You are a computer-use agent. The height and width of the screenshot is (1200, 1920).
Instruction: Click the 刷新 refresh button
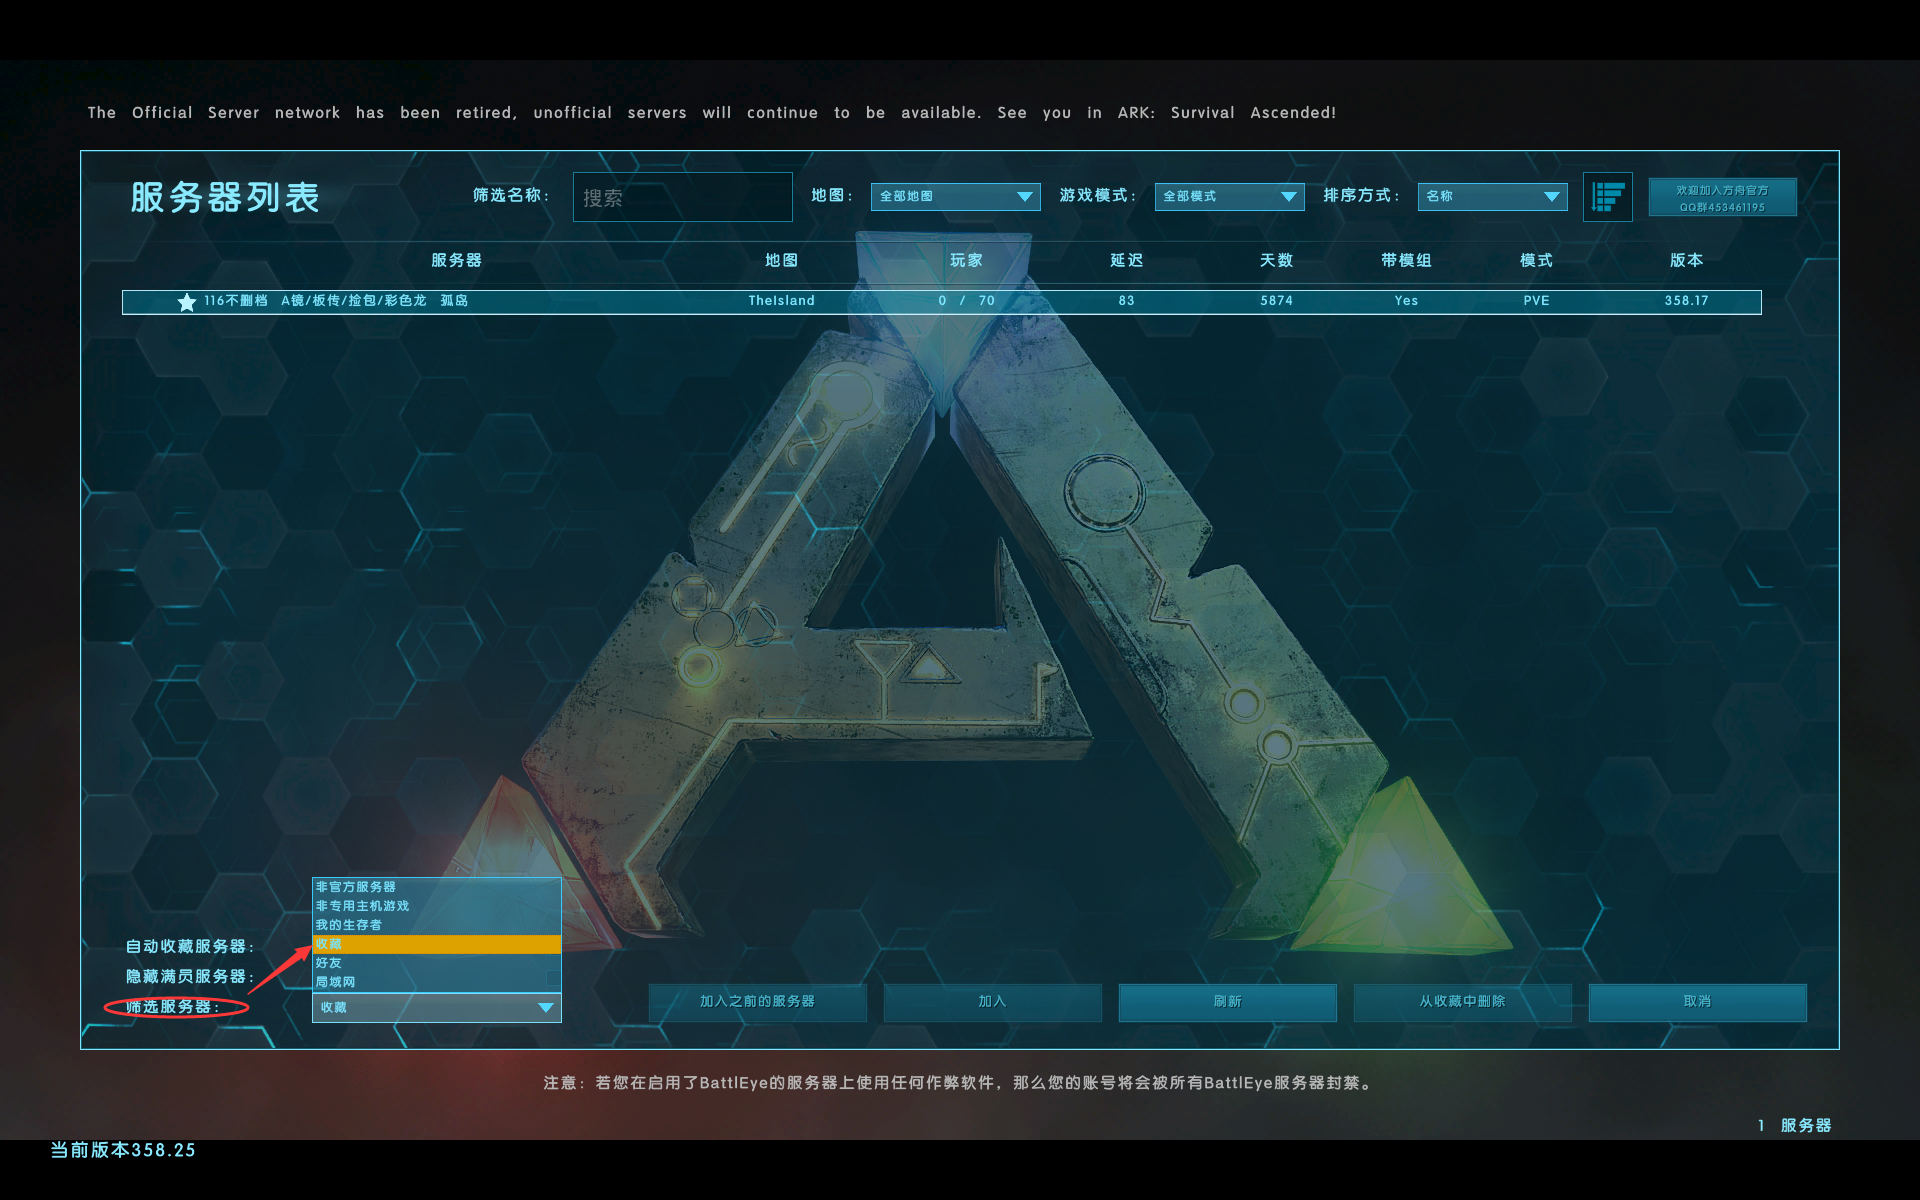1227,1002
